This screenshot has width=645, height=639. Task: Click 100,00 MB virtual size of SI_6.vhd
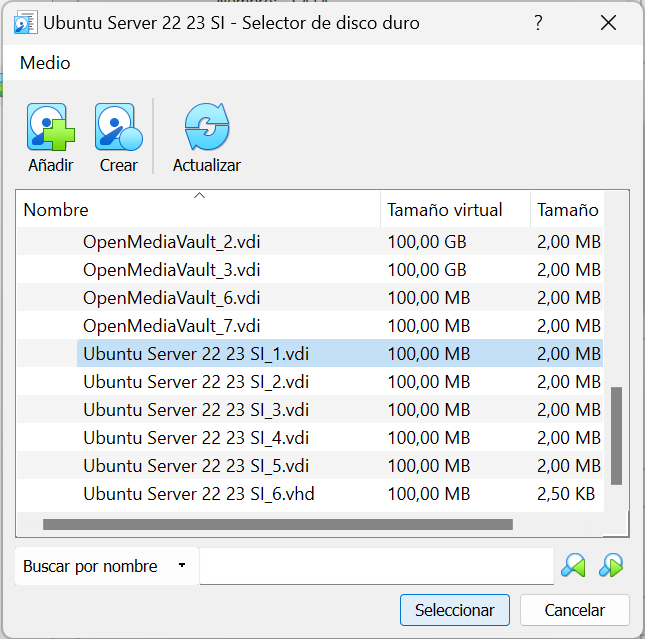[429, 493]
